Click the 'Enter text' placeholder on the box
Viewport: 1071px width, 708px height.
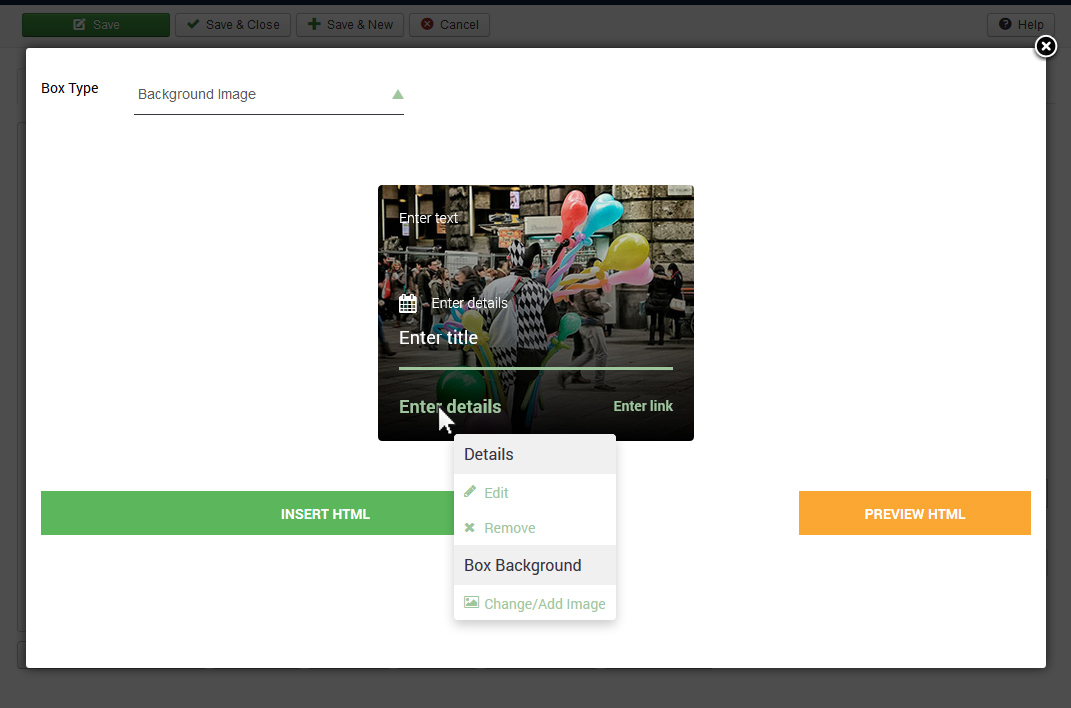tap(428, 218)
